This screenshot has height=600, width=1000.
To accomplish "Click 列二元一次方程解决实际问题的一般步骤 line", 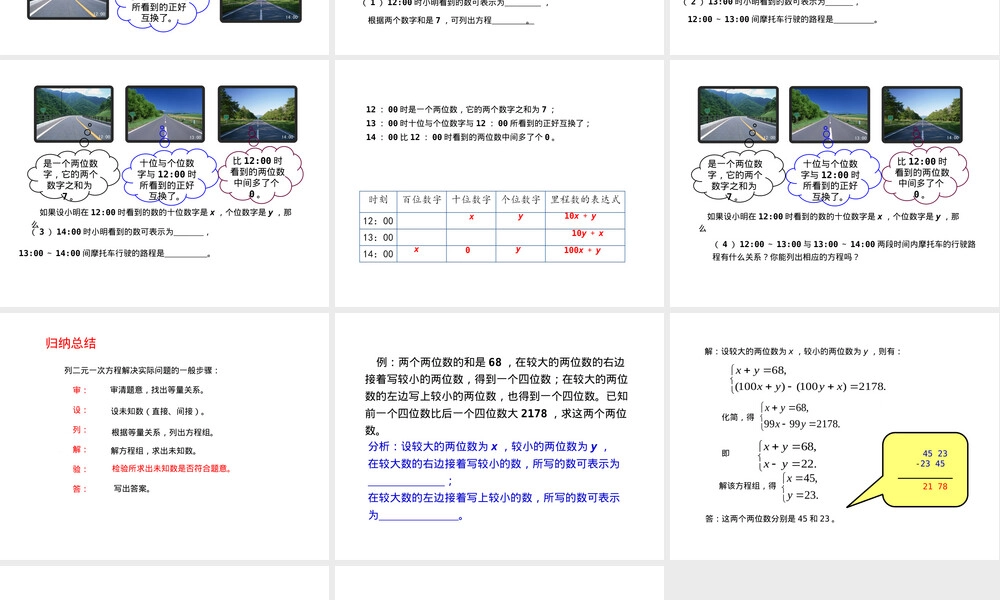I will 142,370.
